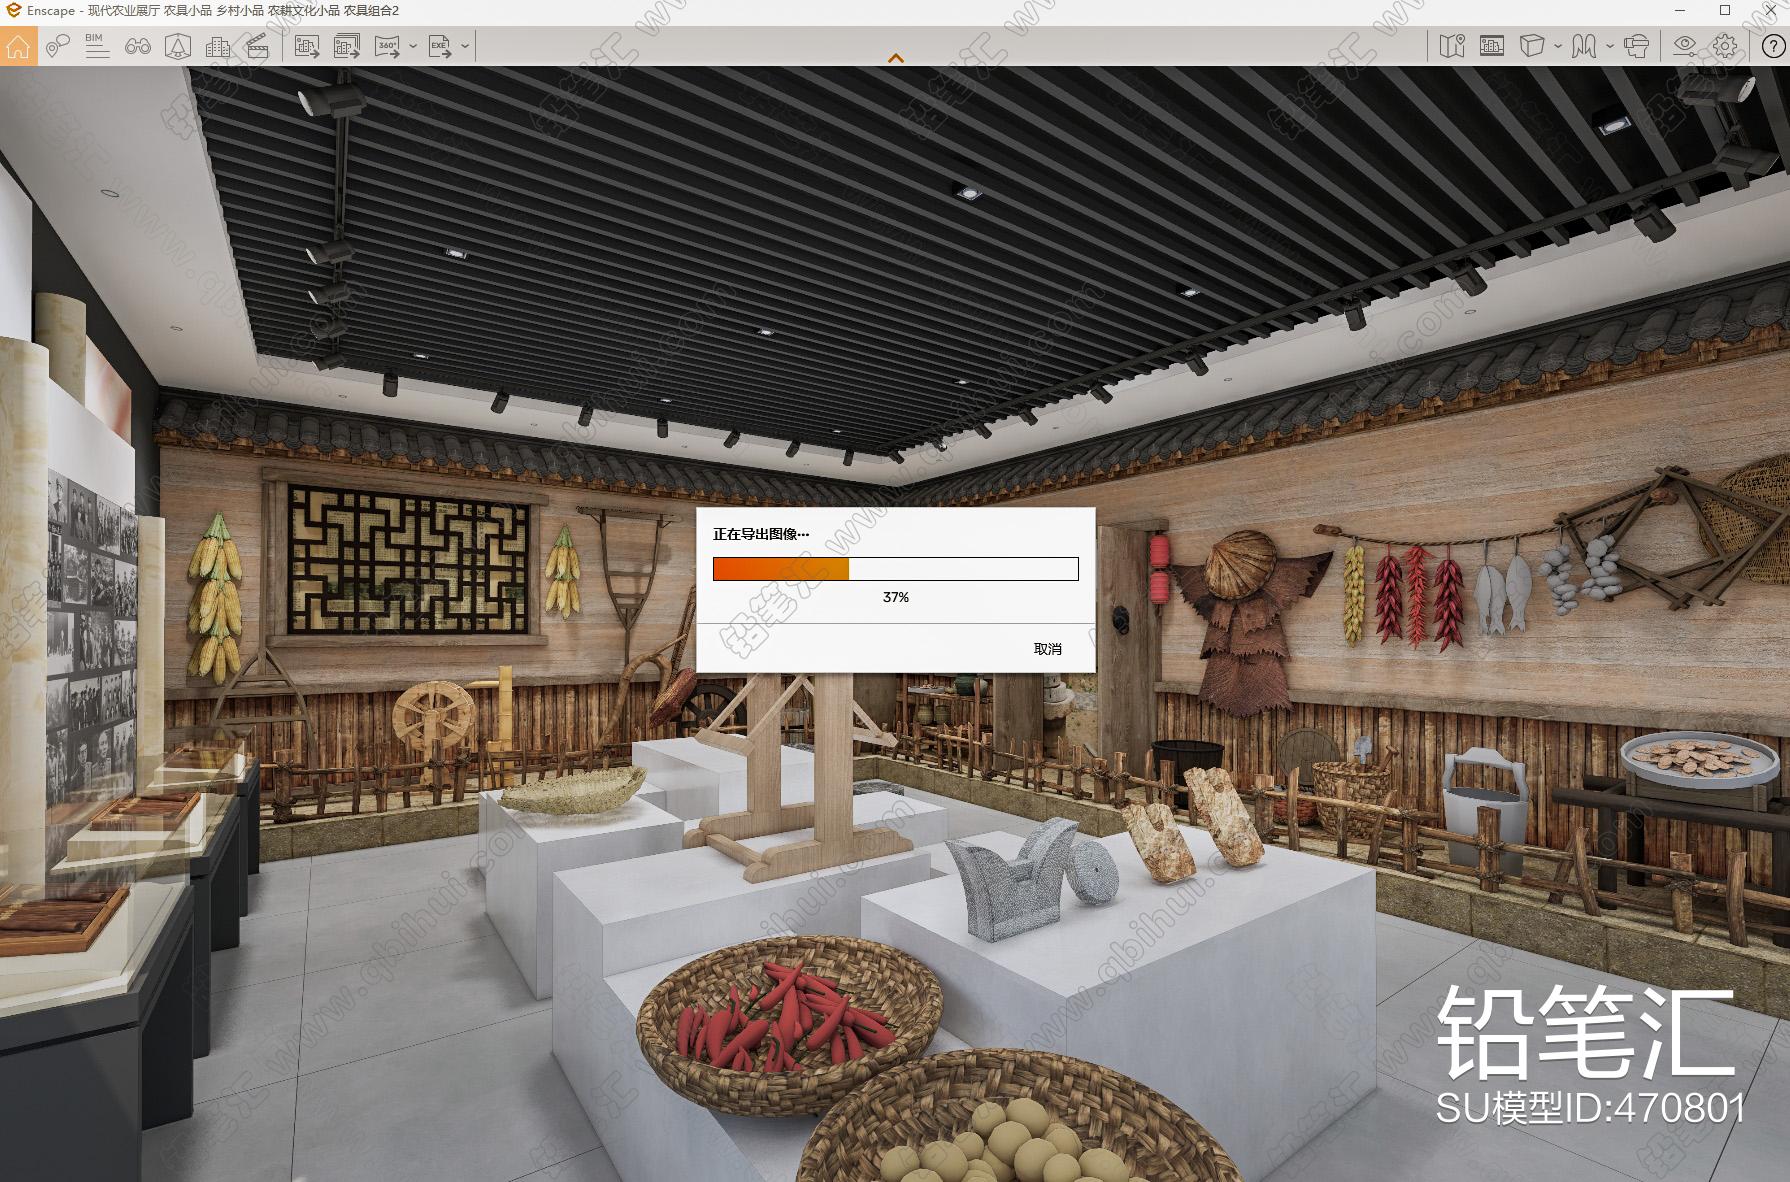The image size is (1790, 1182).
Task: Expand the projection cube dropdown arrow
Action: (x=1558, y=46)
